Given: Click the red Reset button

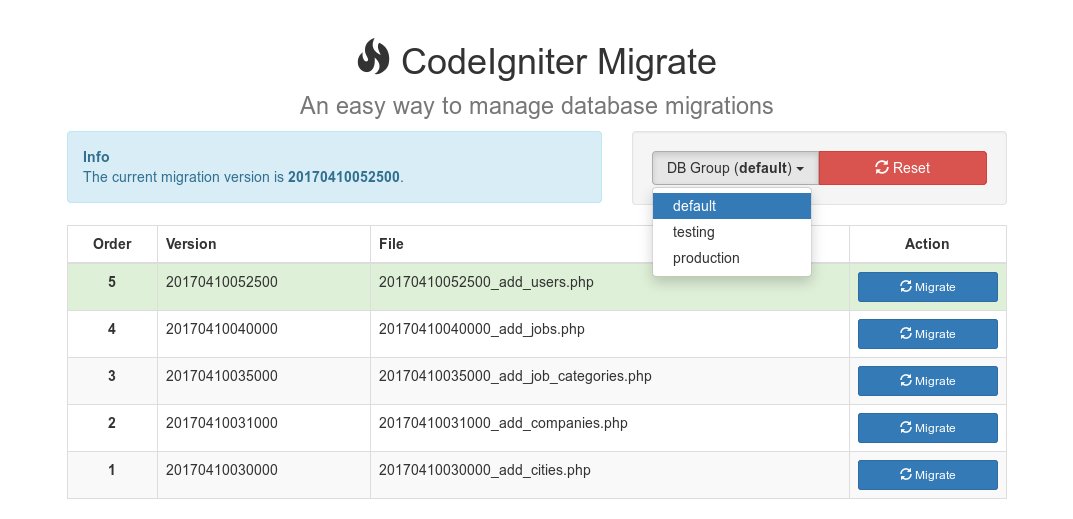Looking at the screenshot, I should (903, 168).
